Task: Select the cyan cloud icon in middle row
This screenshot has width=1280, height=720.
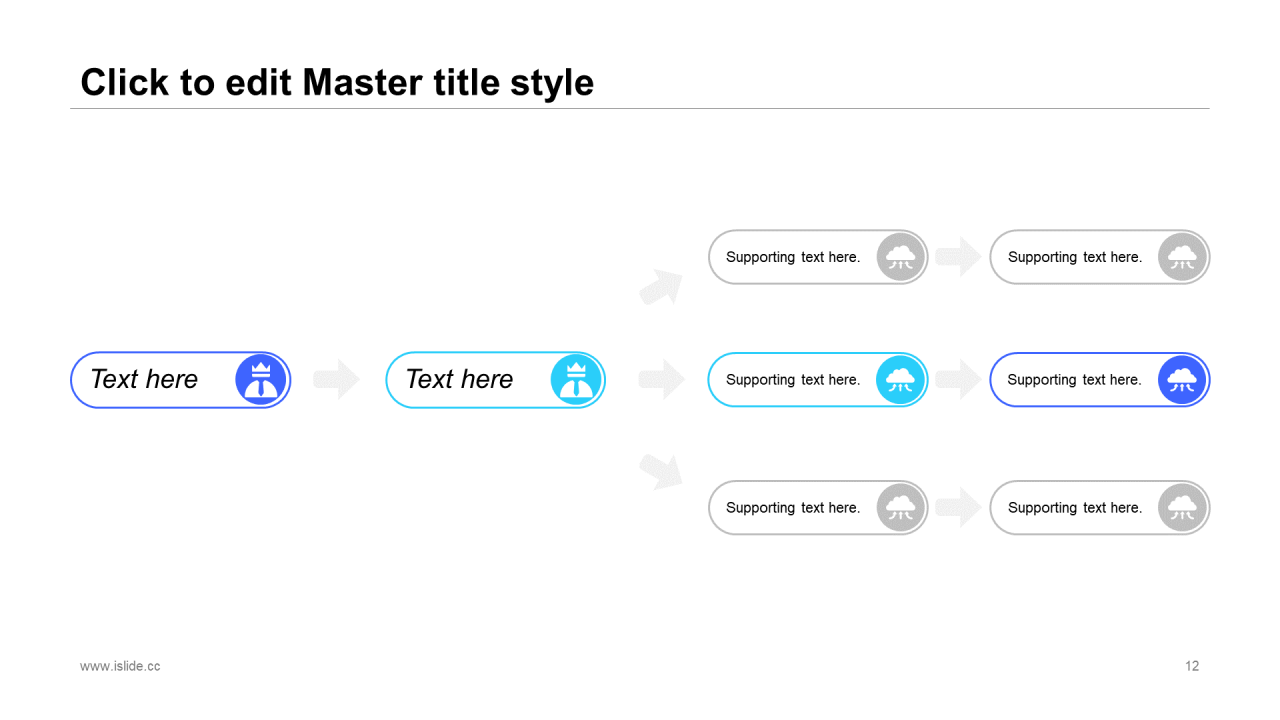Action: (x=901, y=380)
